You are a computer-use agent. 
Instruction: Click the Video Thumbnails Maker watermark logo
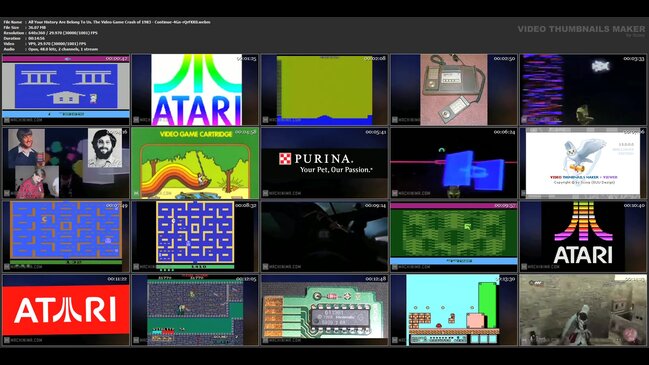(581, 30)
